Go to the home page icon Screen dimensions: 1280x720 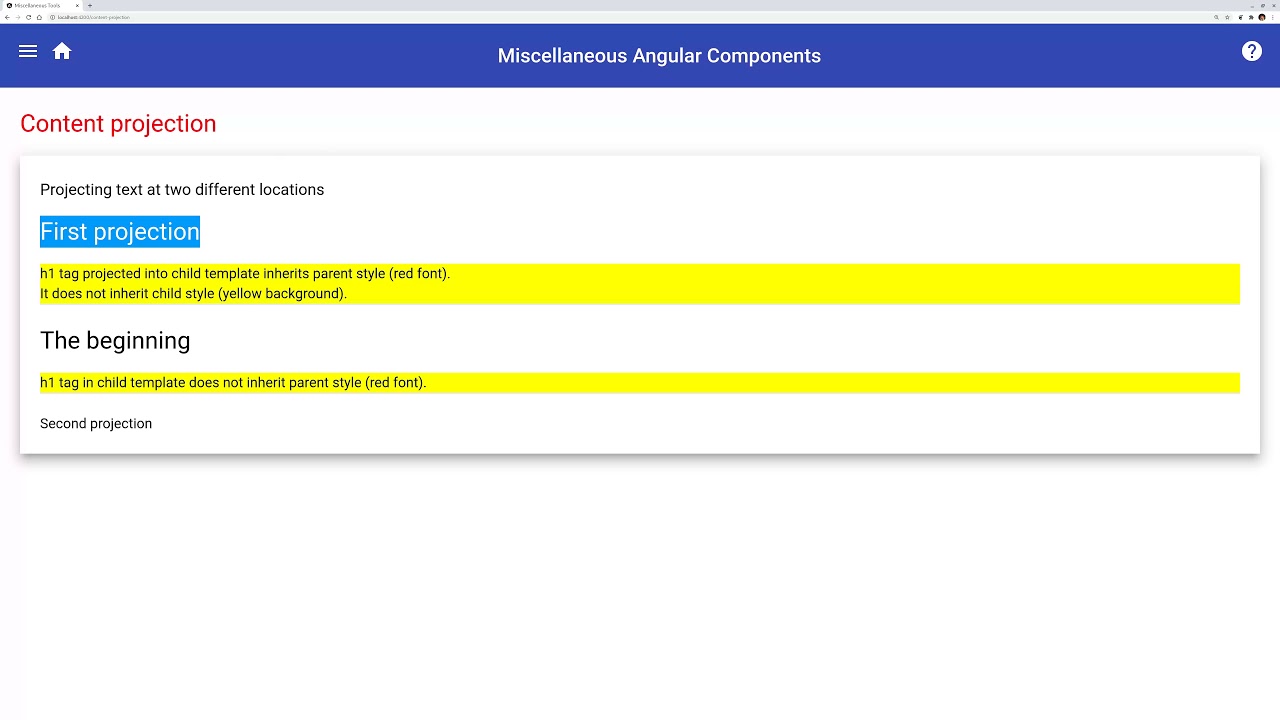62,51
